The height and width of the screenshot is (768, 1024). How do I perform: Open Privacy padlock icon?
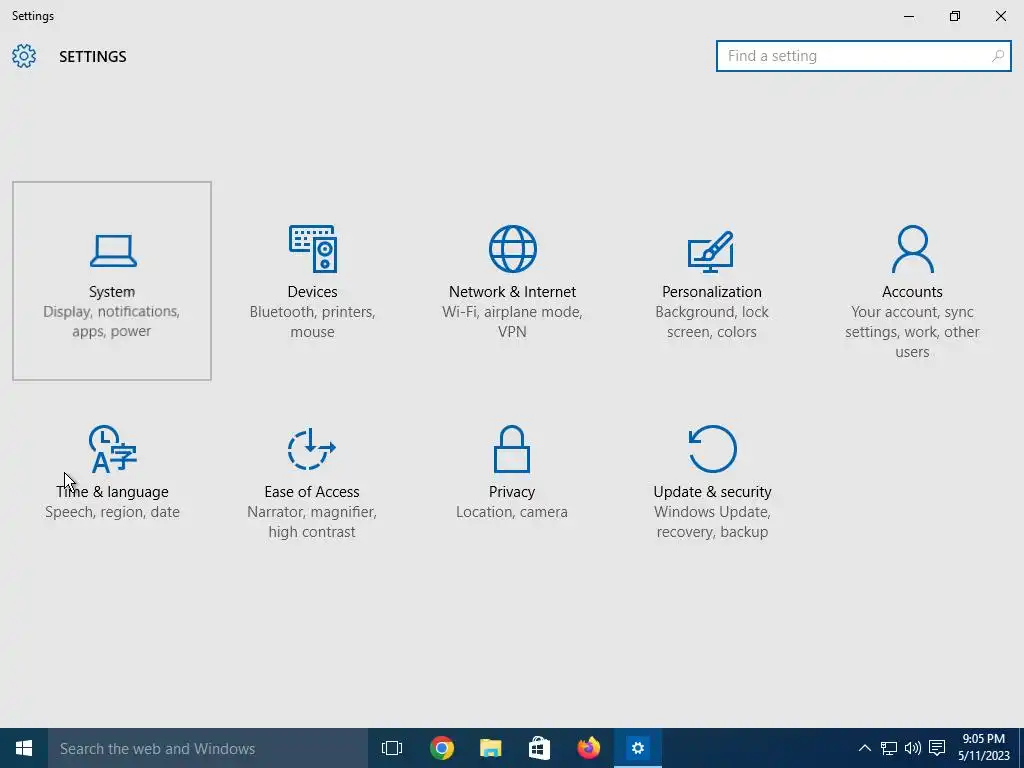512,449
